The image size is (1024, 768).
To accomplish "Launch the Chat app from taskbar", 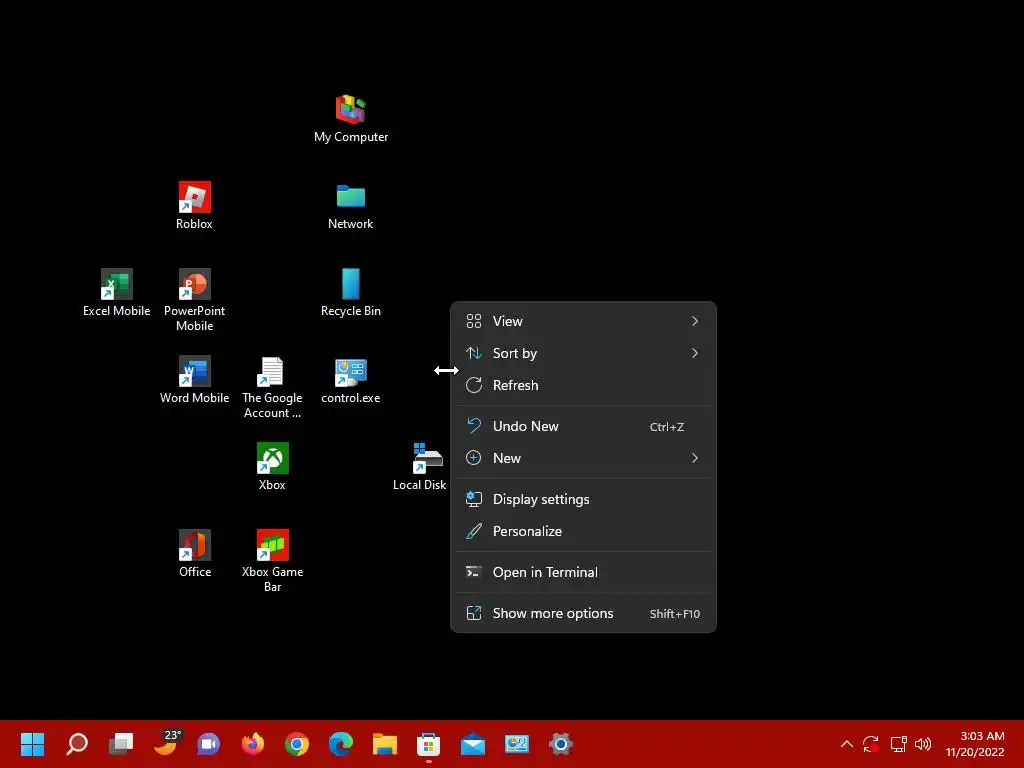I will (209, 744).
